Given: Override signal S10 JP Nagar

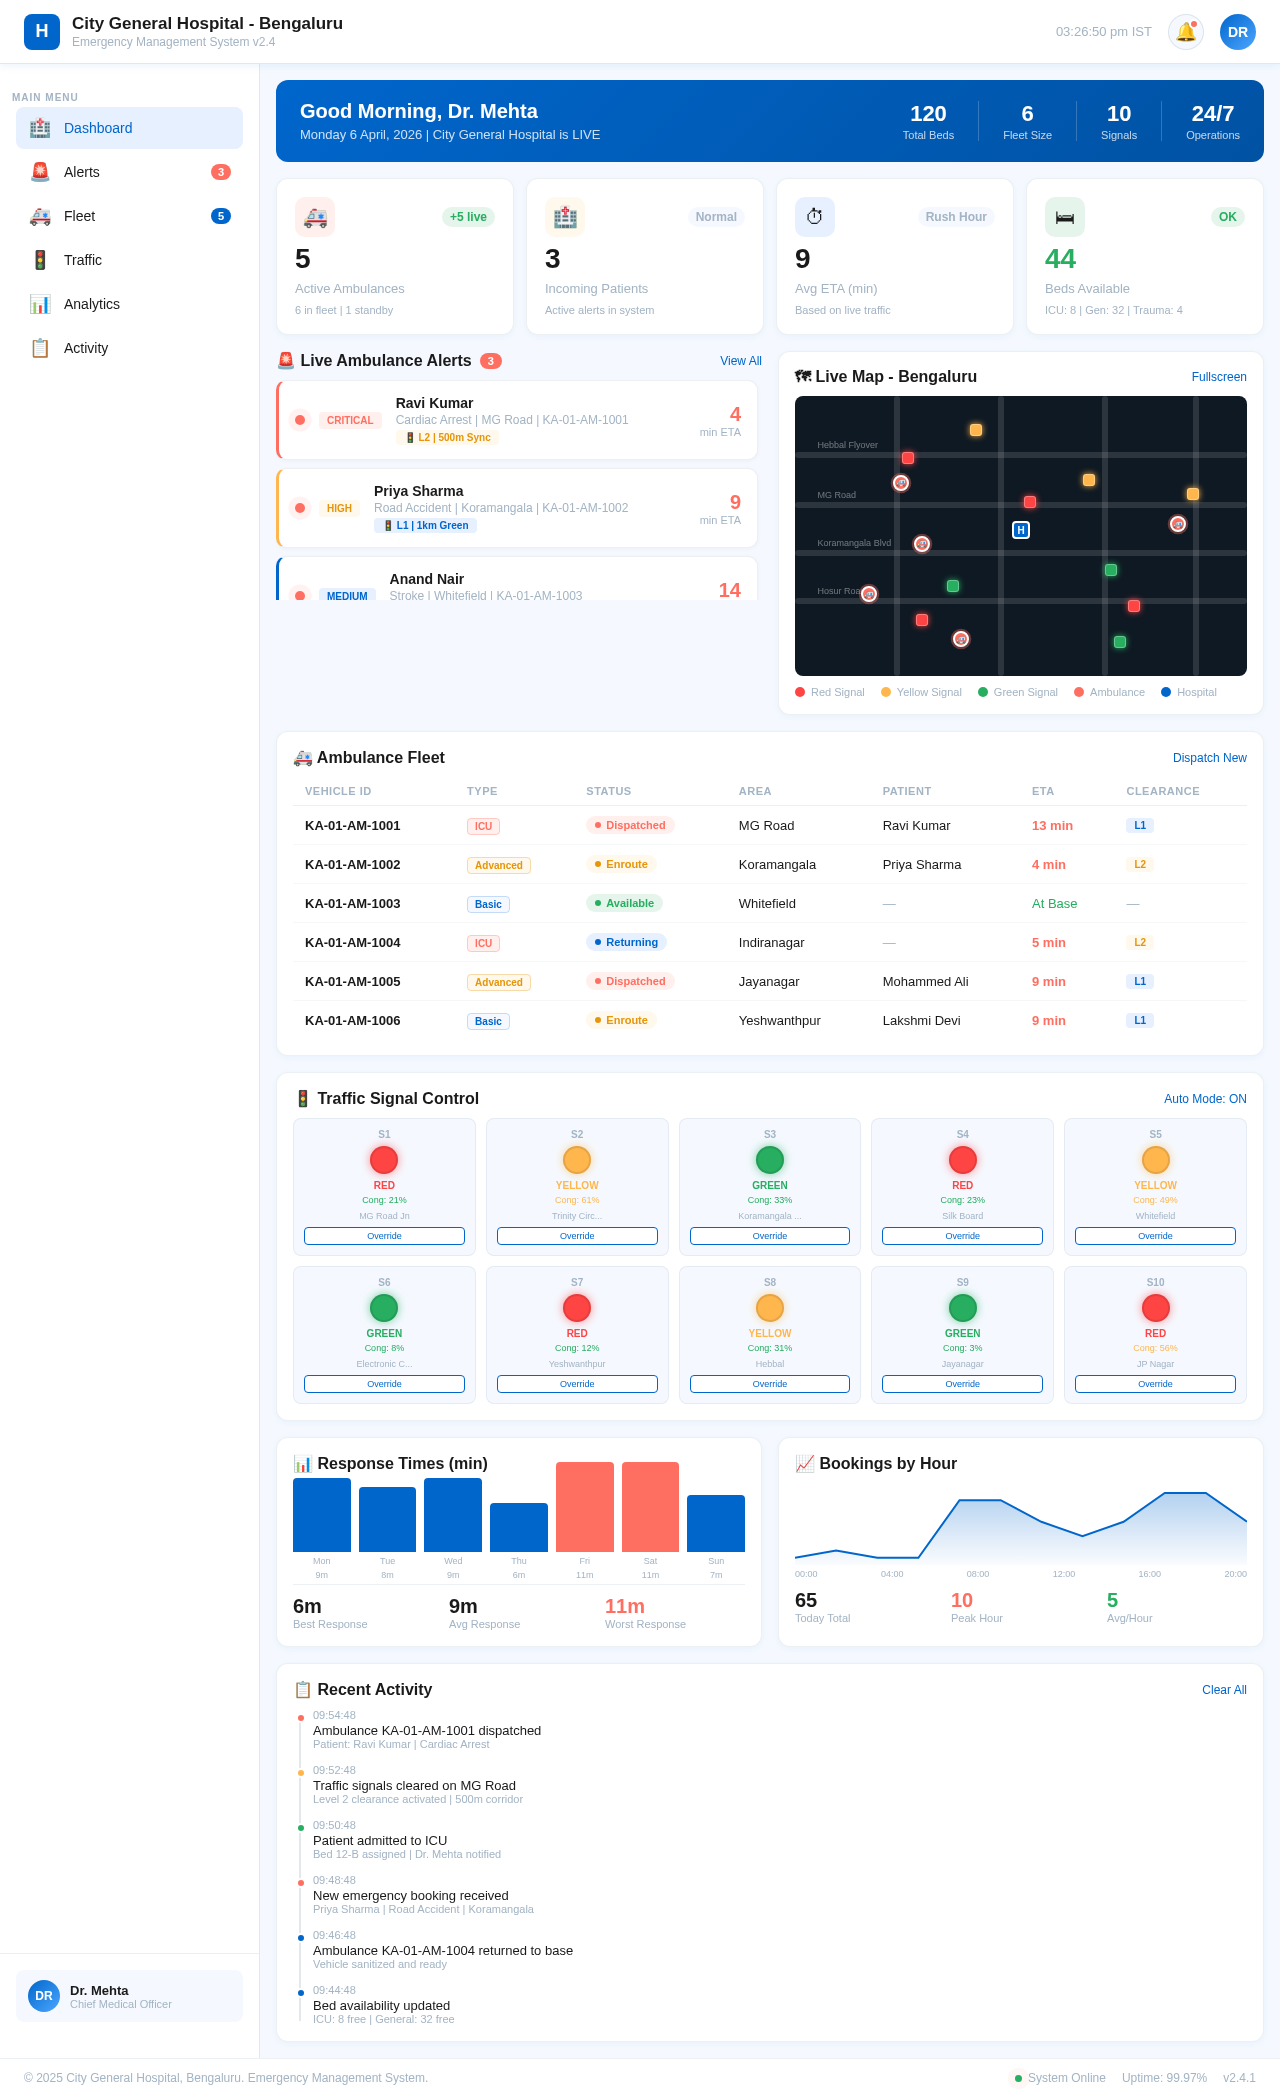Looking at the screenshot, I should (1156, 1384).
